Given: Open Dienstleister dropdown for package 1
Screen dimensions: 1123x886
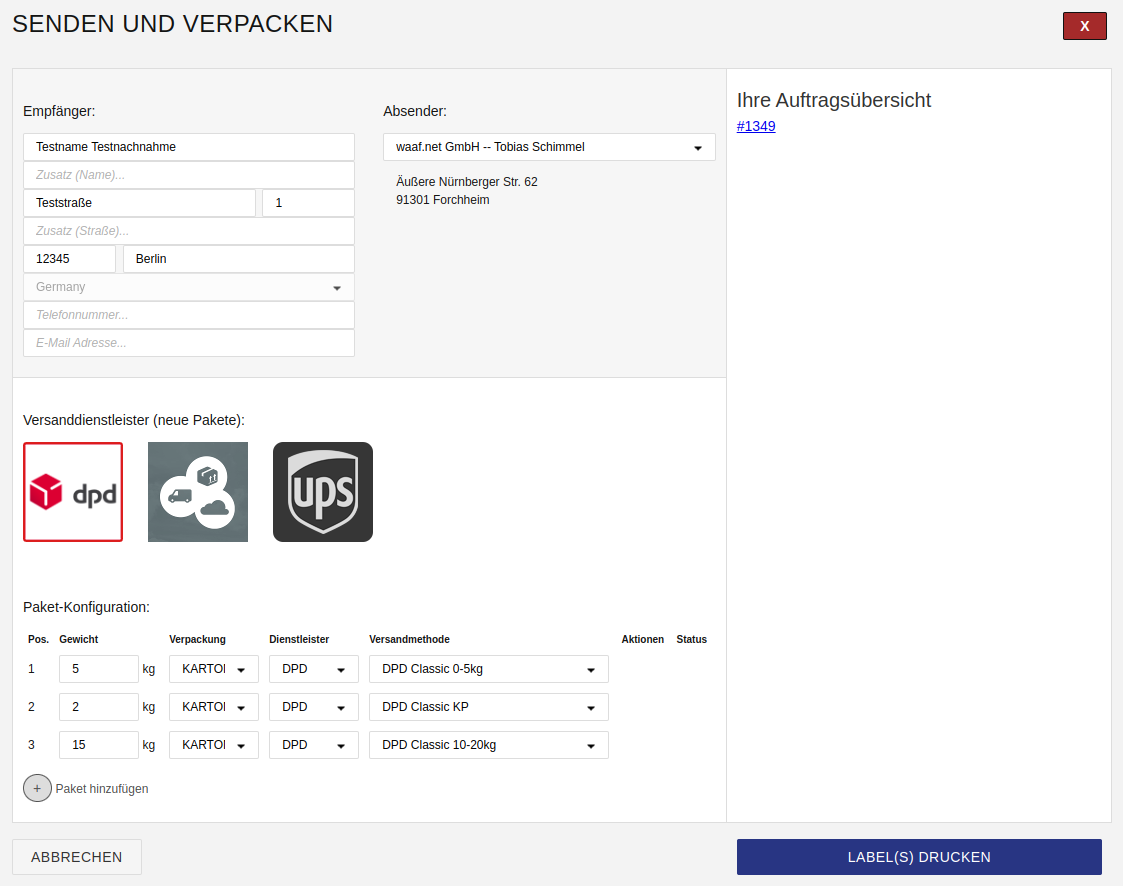Looking at the screenshot, I should coord(314,669).
